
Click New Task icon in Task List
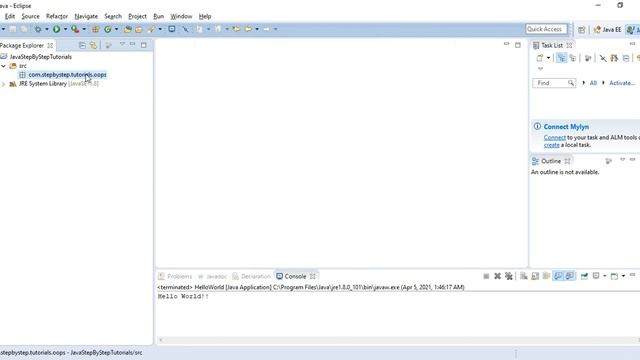click(540, 58)
